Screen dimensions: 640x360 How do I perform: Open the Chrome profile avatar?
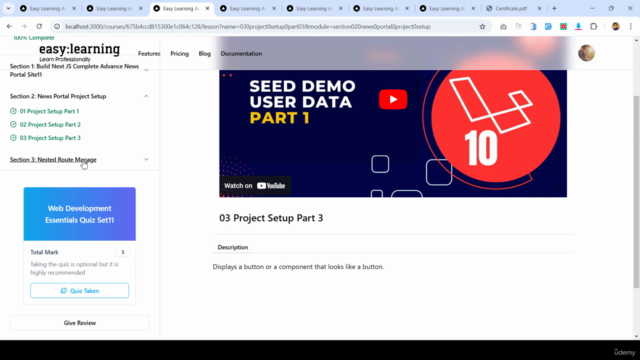pyautogui.click(x=616, y=27)
